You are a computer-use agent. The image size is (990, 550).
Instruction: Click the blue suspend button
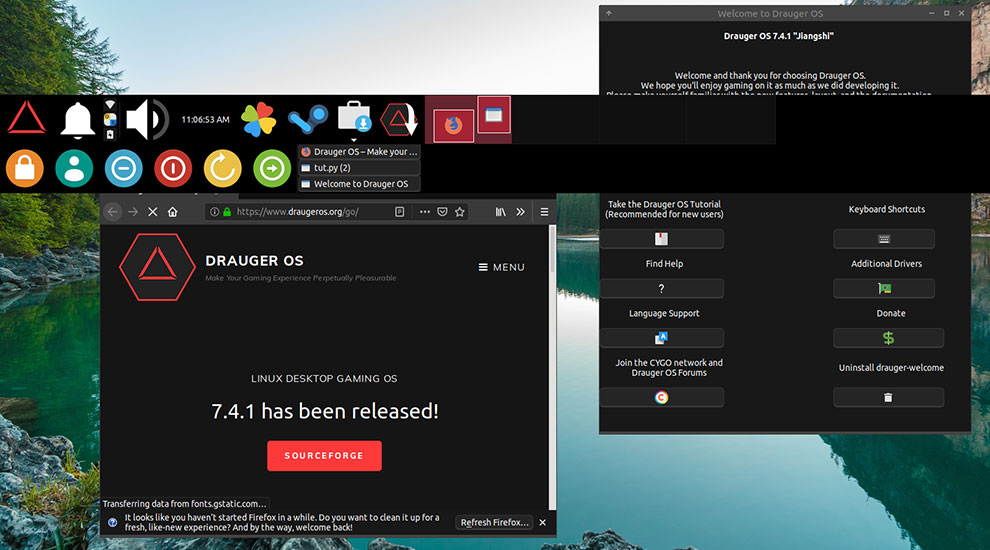124,169
